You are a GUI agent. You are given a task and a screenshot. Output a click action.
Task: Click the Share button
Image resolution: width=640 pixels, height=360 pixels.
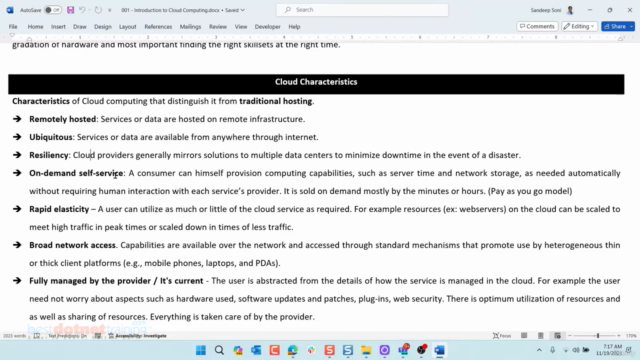pos(618,26)
